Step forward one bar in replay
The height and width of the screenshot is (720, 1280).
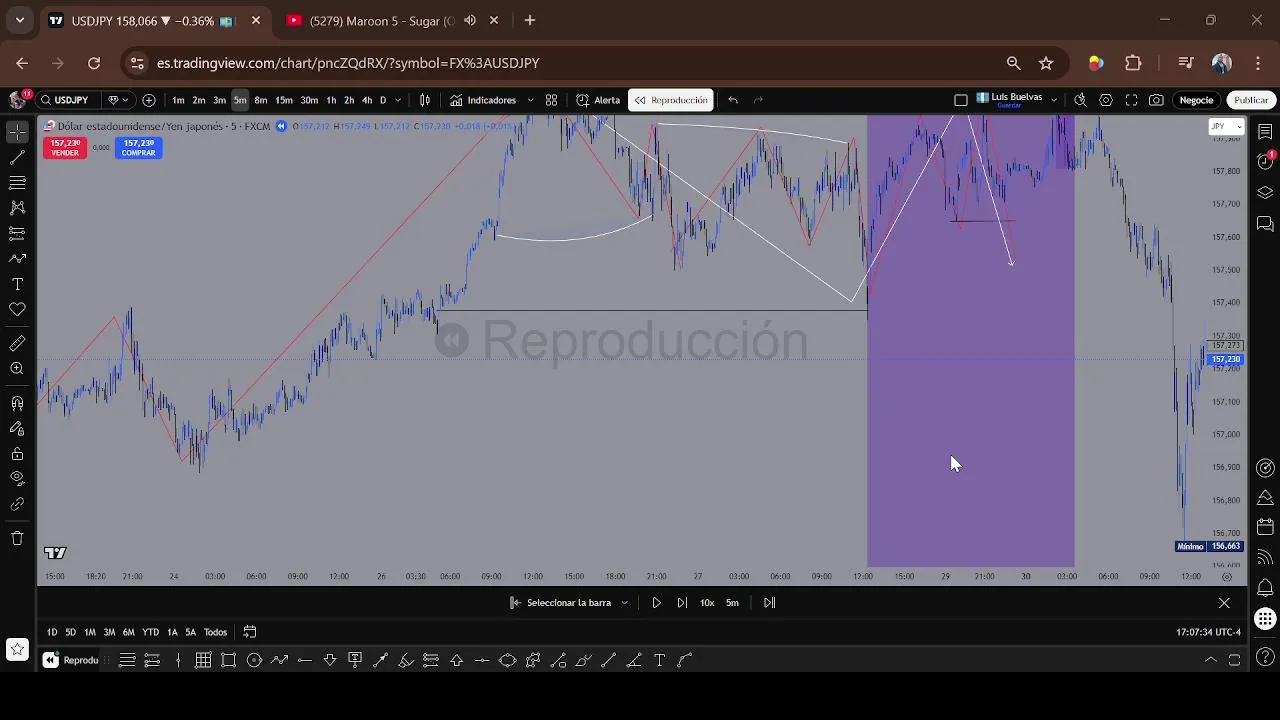coord(682,603)
